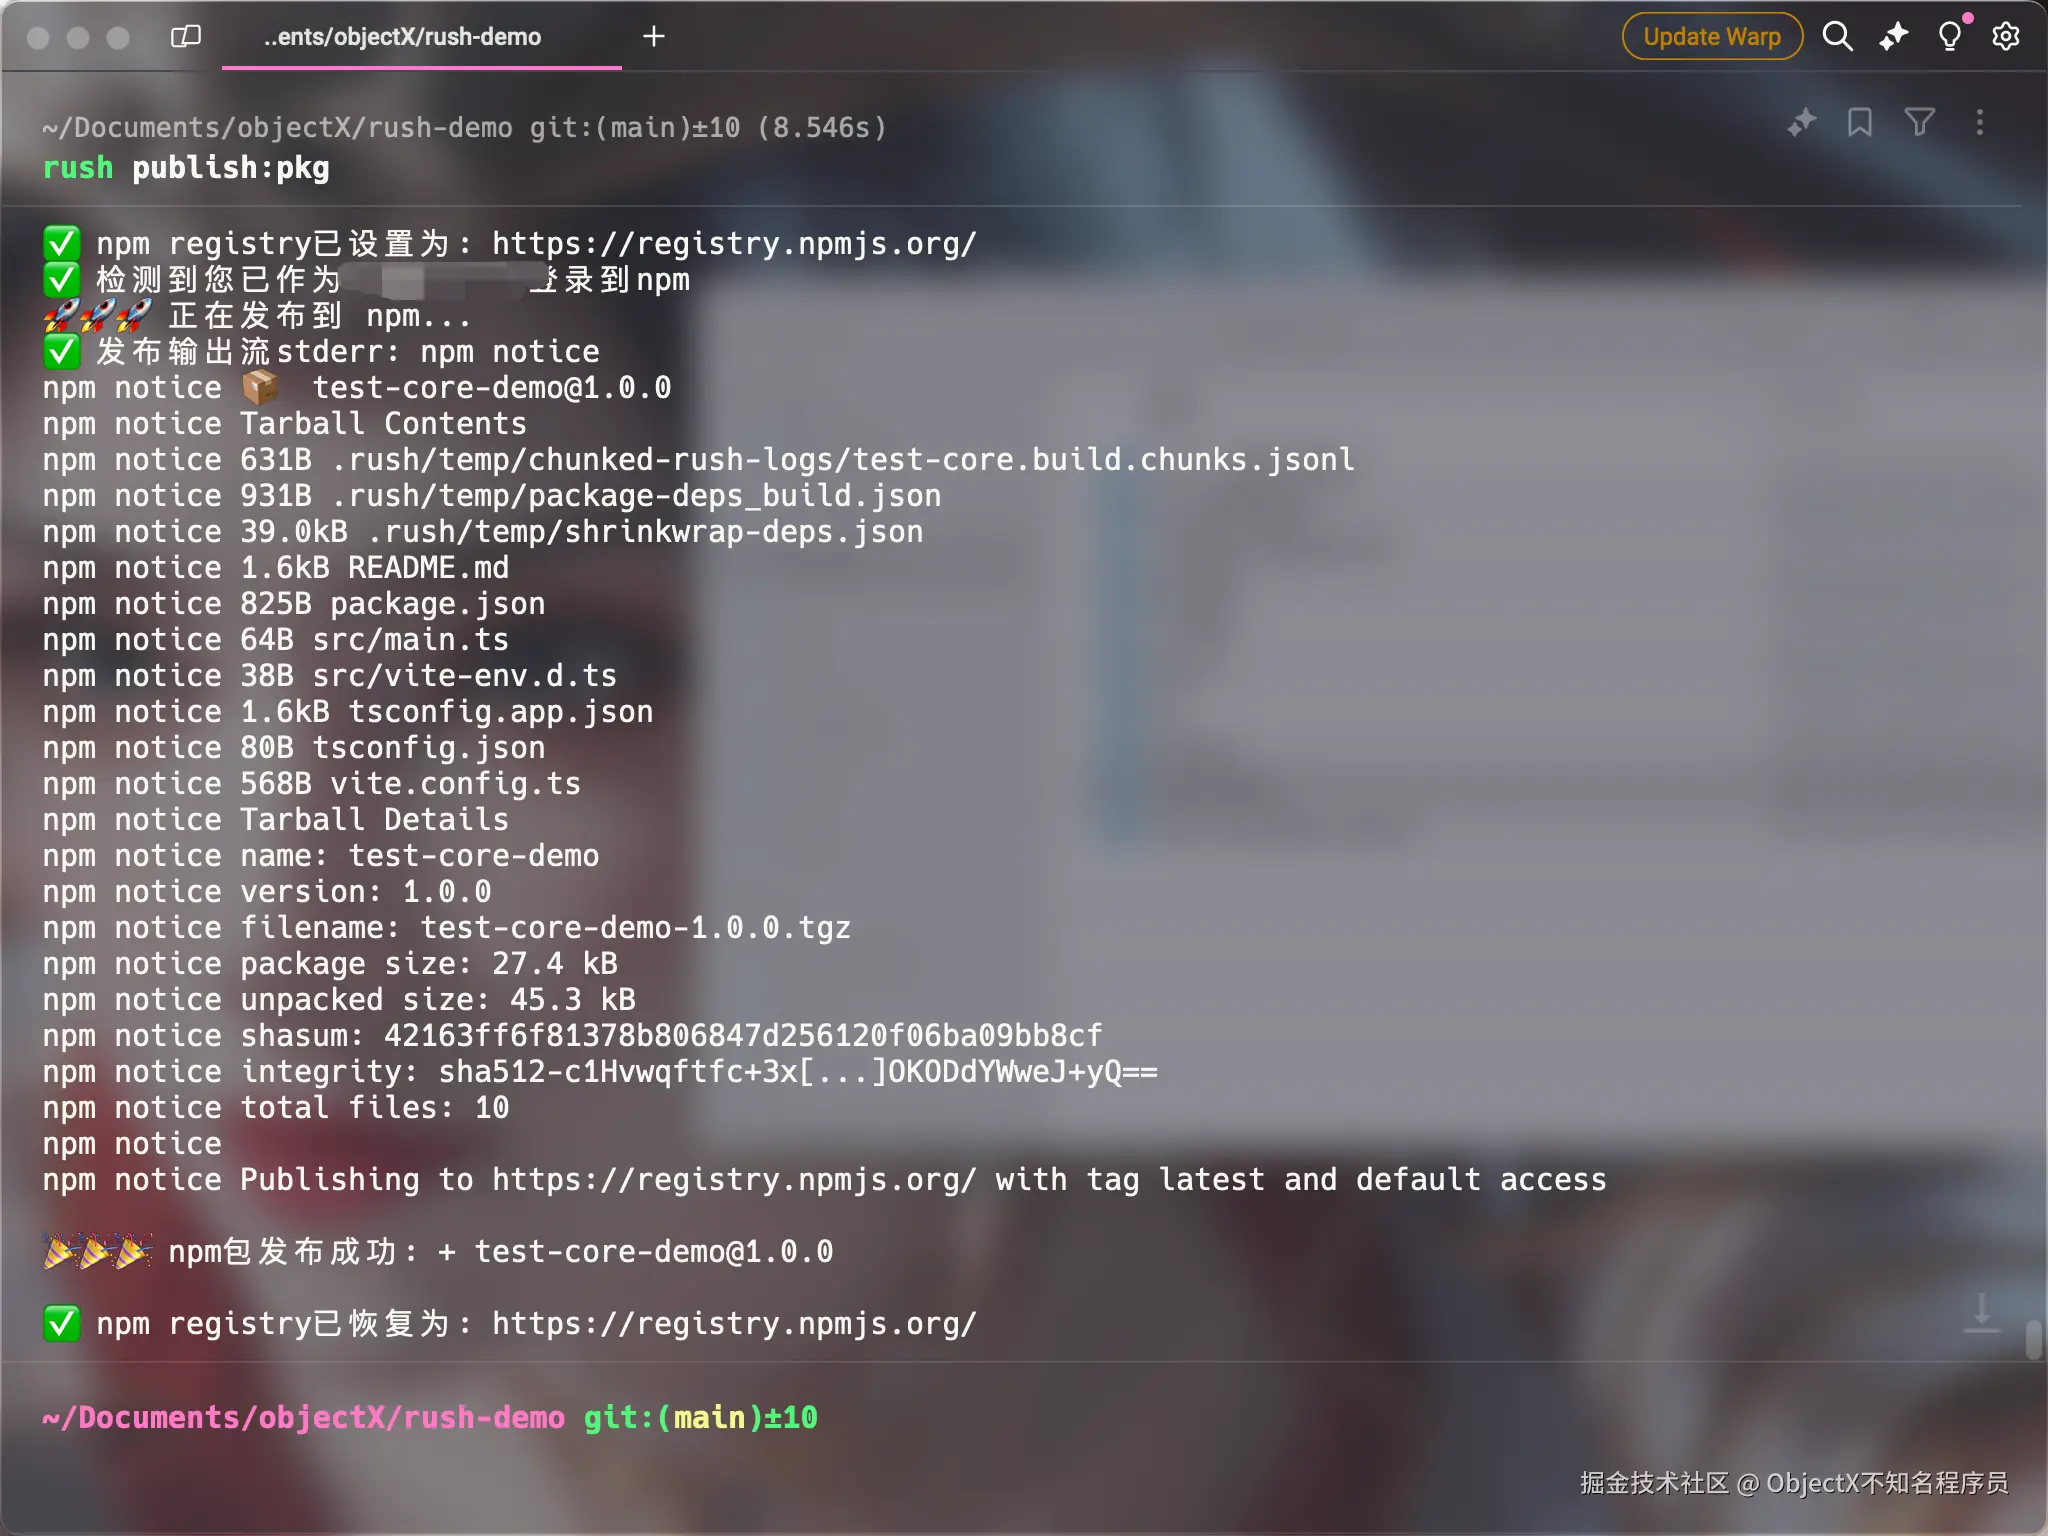Click registry.npmjs.org URL in first output line
Screen dimensions: 2048x1536
pyautogui.click(x=733, y=244)
